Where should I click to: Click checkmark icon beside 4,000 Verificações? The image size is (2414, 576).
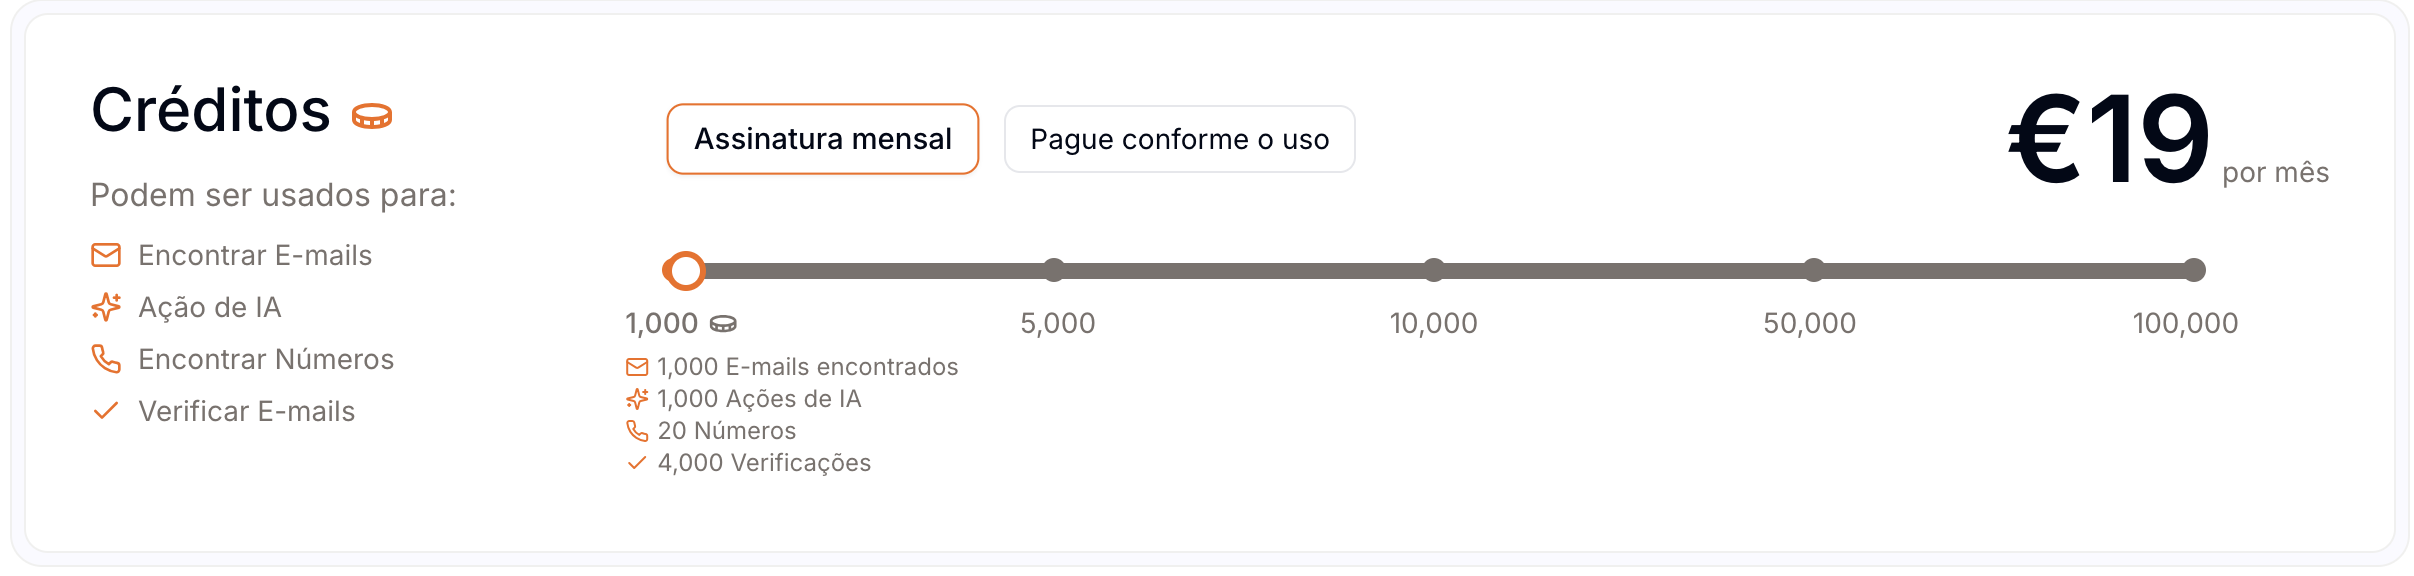click(637, 463)
